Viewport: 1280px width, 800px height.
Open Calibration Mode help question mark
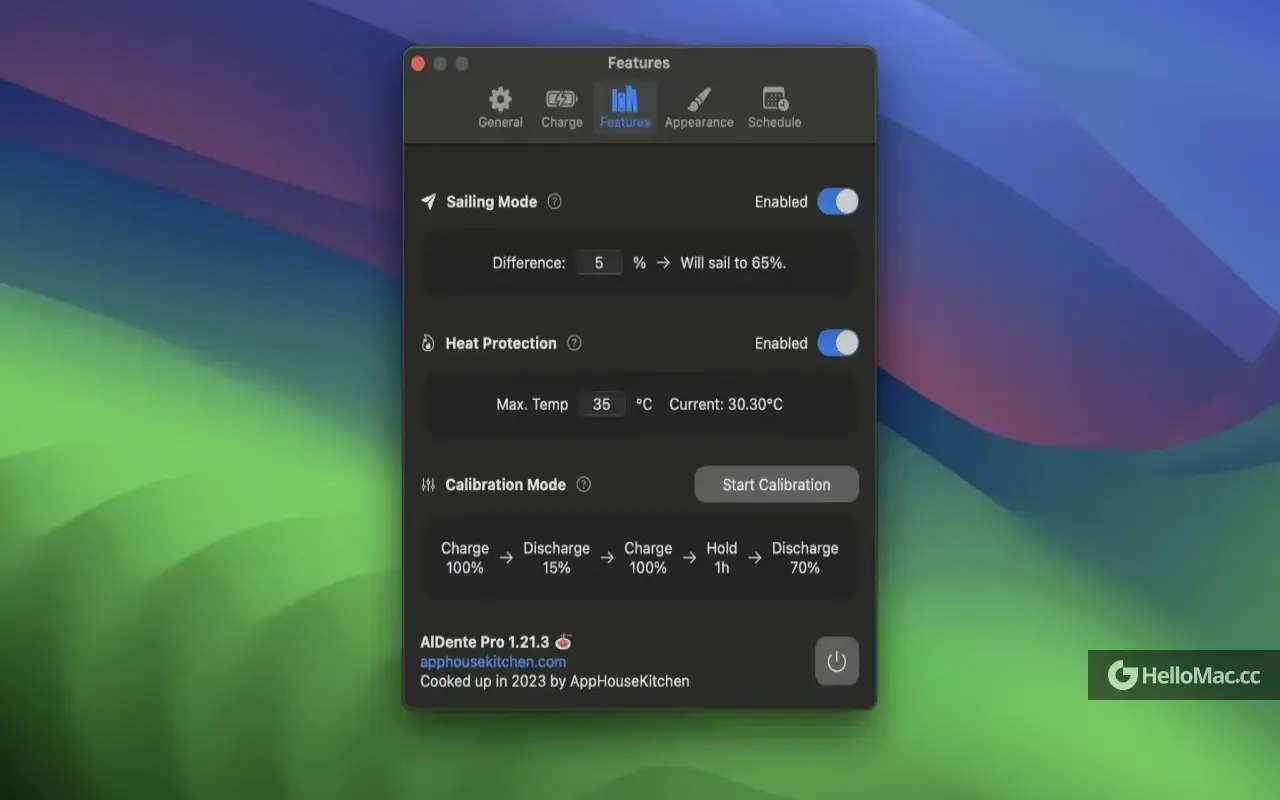click(584, 484)
